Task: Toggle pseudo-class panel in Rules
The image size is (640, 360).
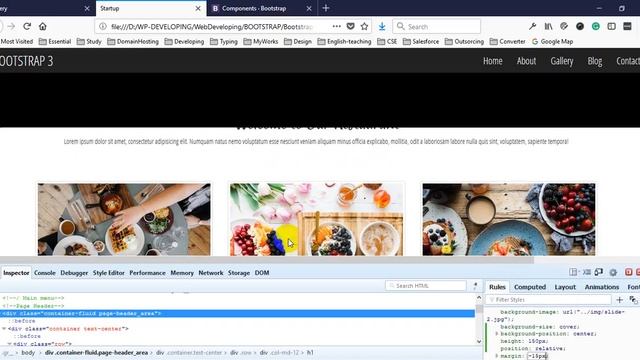Action: [x=633, y=300]
